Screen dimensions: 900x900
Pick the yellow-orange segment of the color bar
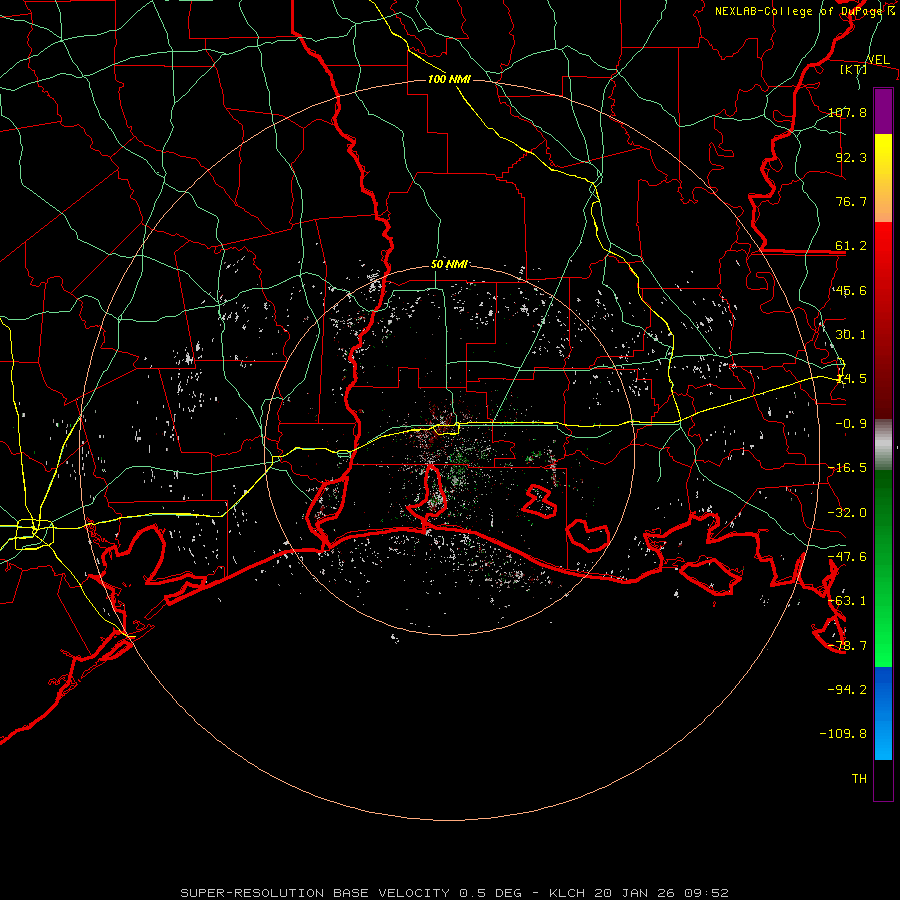883,178
